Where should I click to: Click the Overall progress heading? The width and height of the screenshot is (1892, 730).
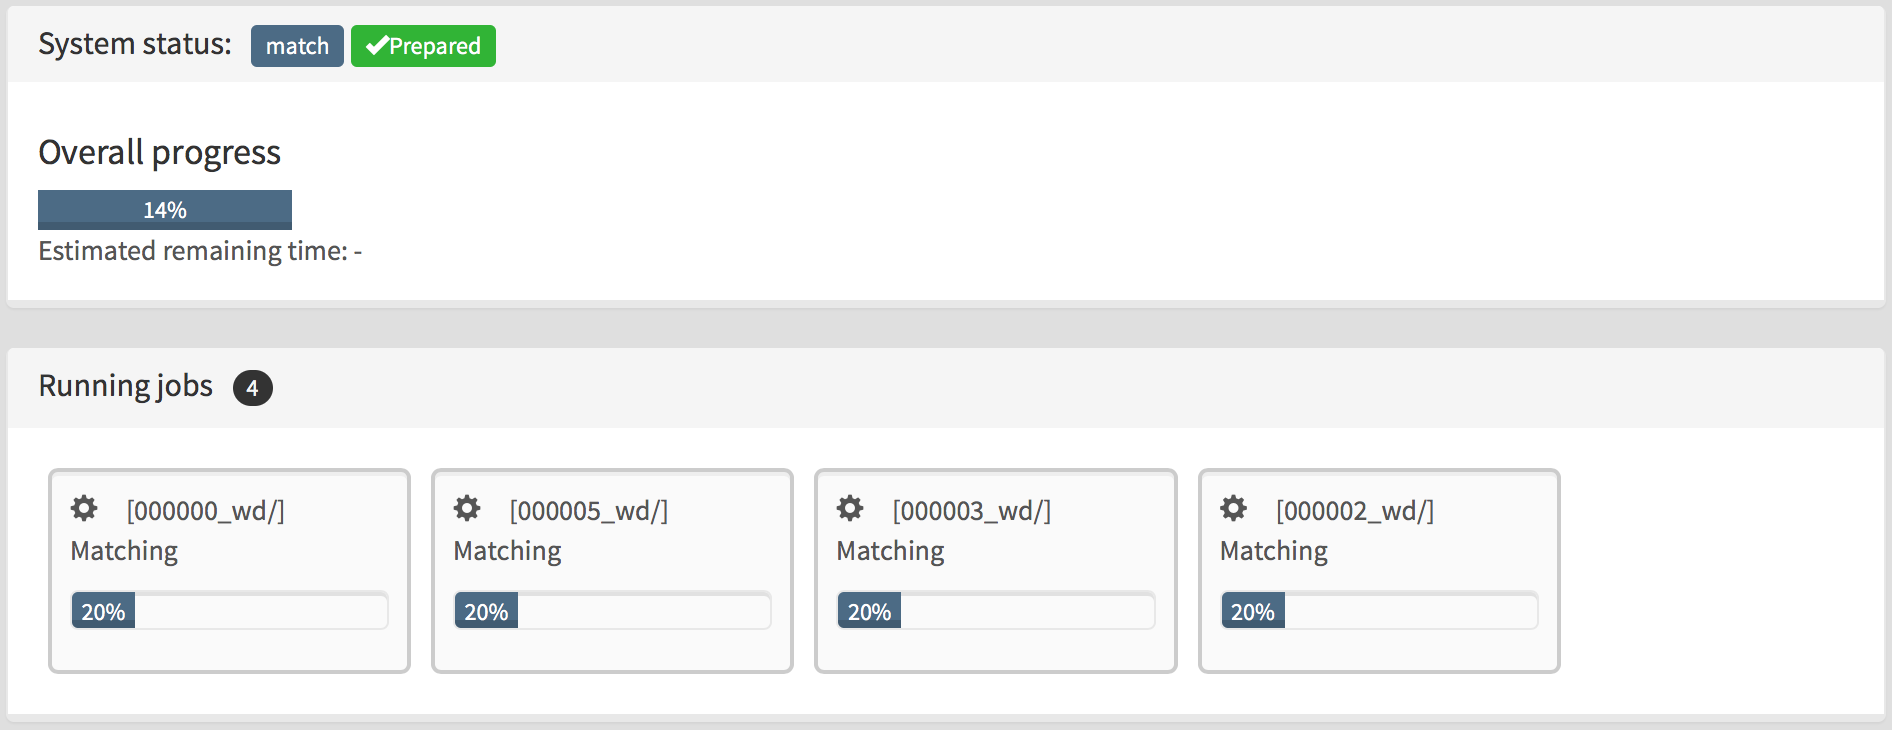(x=160, y=152)
